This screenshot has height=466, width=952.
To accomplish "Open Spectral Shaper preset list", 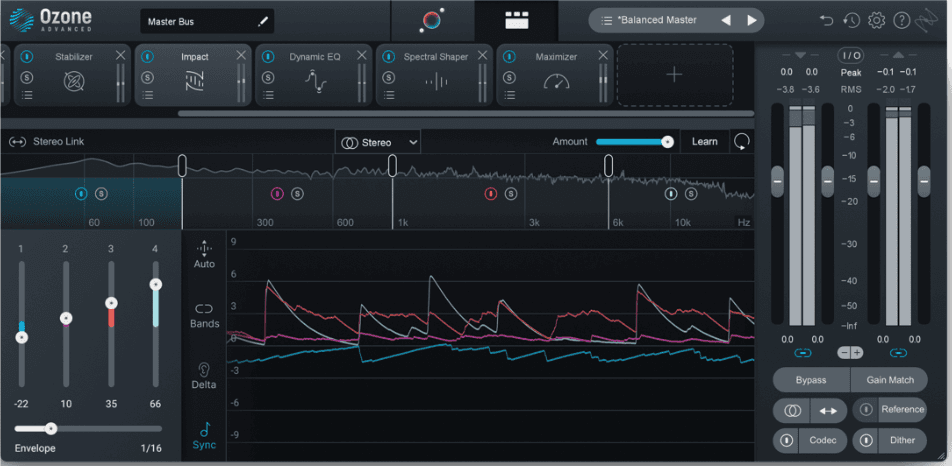I will pos(389,95).
